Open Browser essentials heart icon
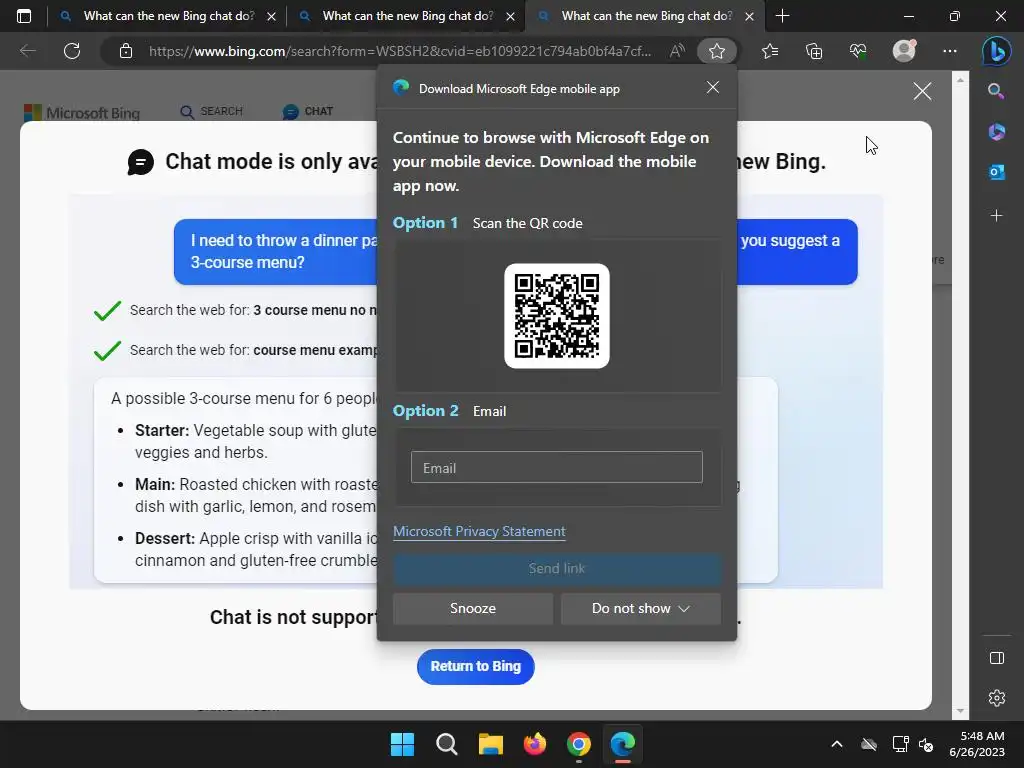 click(x=858, y=51)
